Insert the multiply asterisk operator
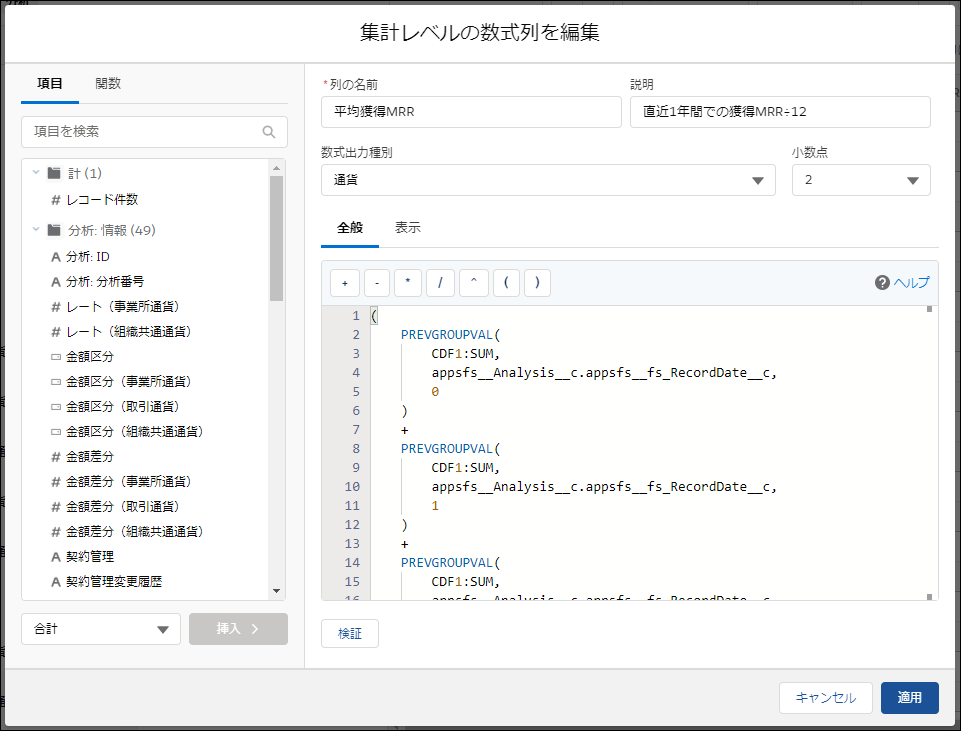This screenshot has width=961, height=731. (408, 283)
